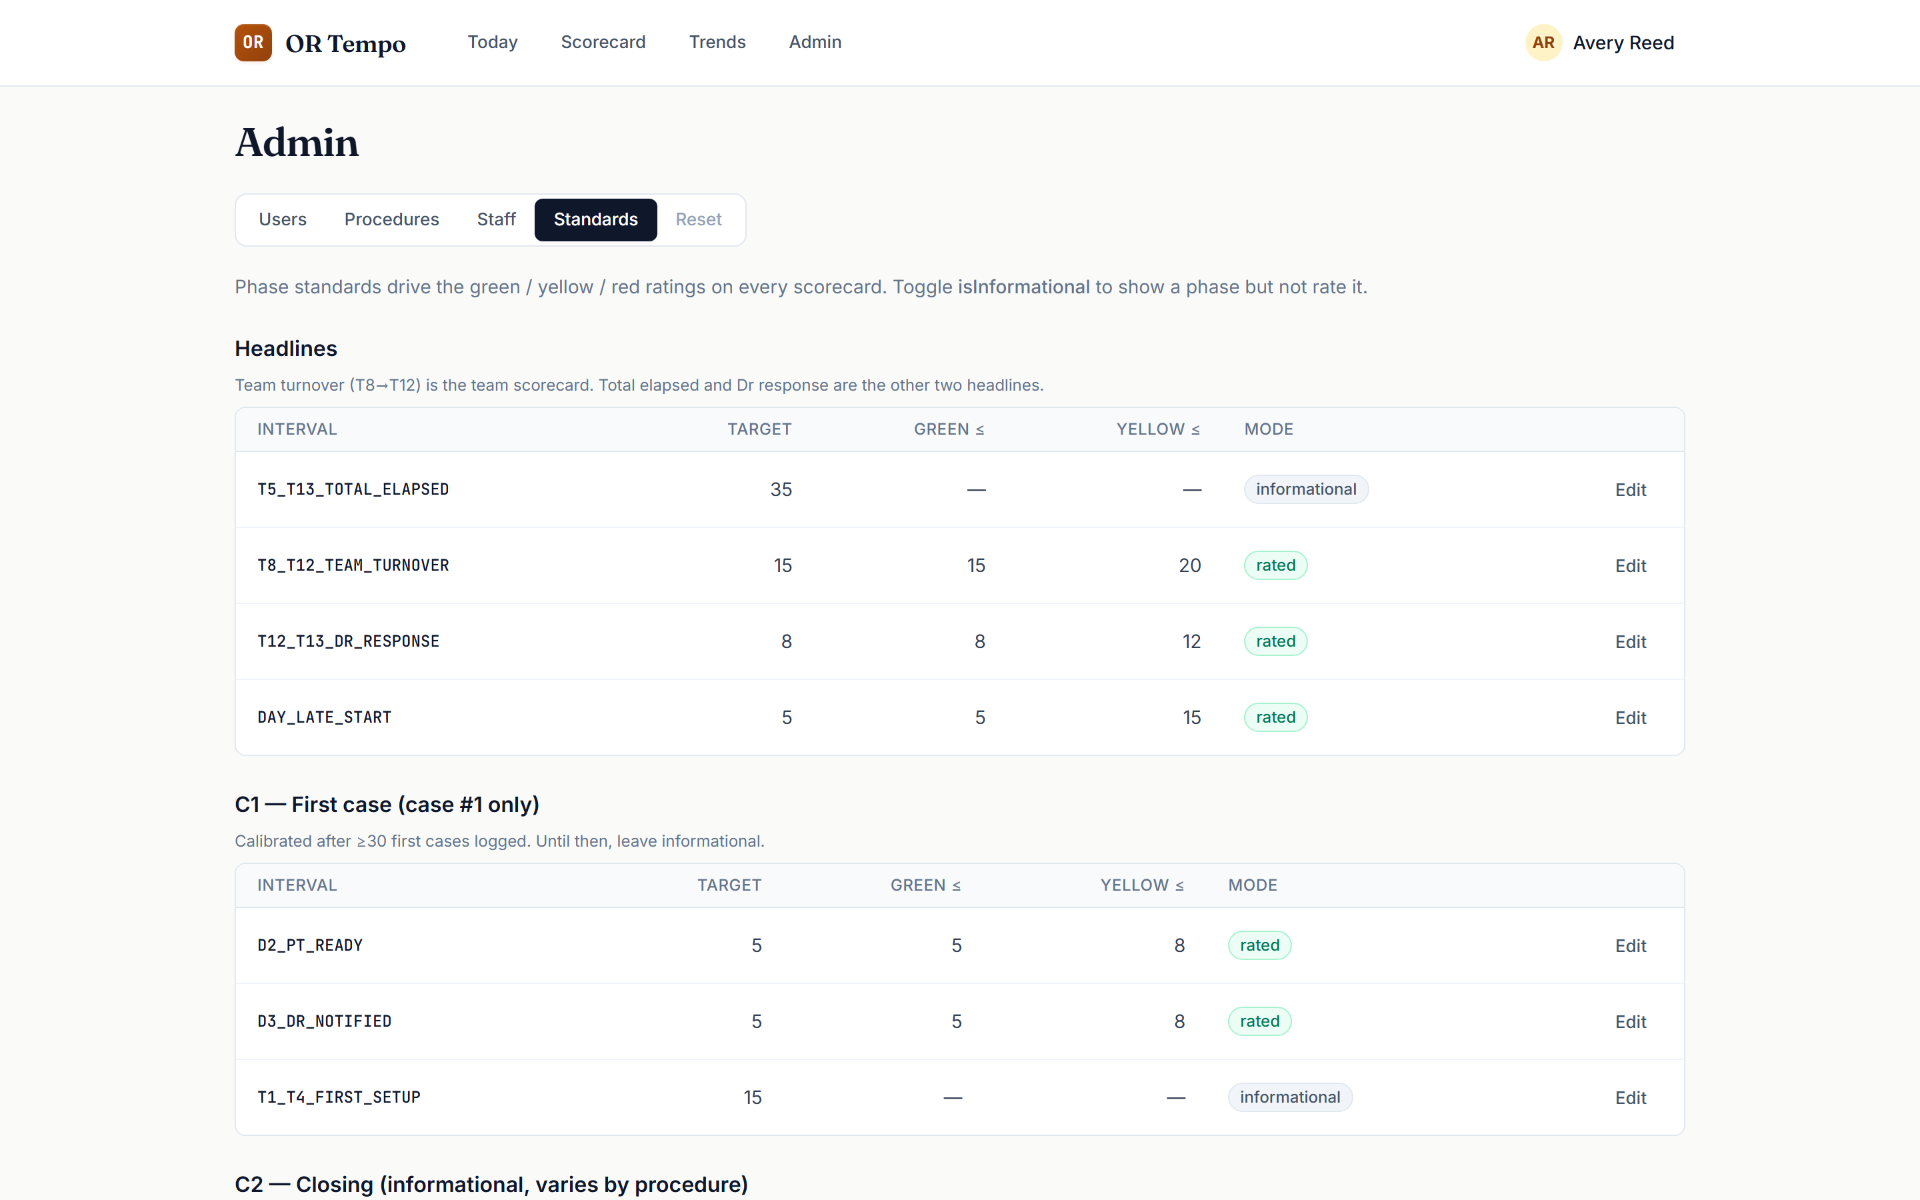1920x1200 pixels.
Task: Edit the T5_T13_TOTAL_ELAPSED standard
Action: pyautogui.click(x=1630, y=490)
